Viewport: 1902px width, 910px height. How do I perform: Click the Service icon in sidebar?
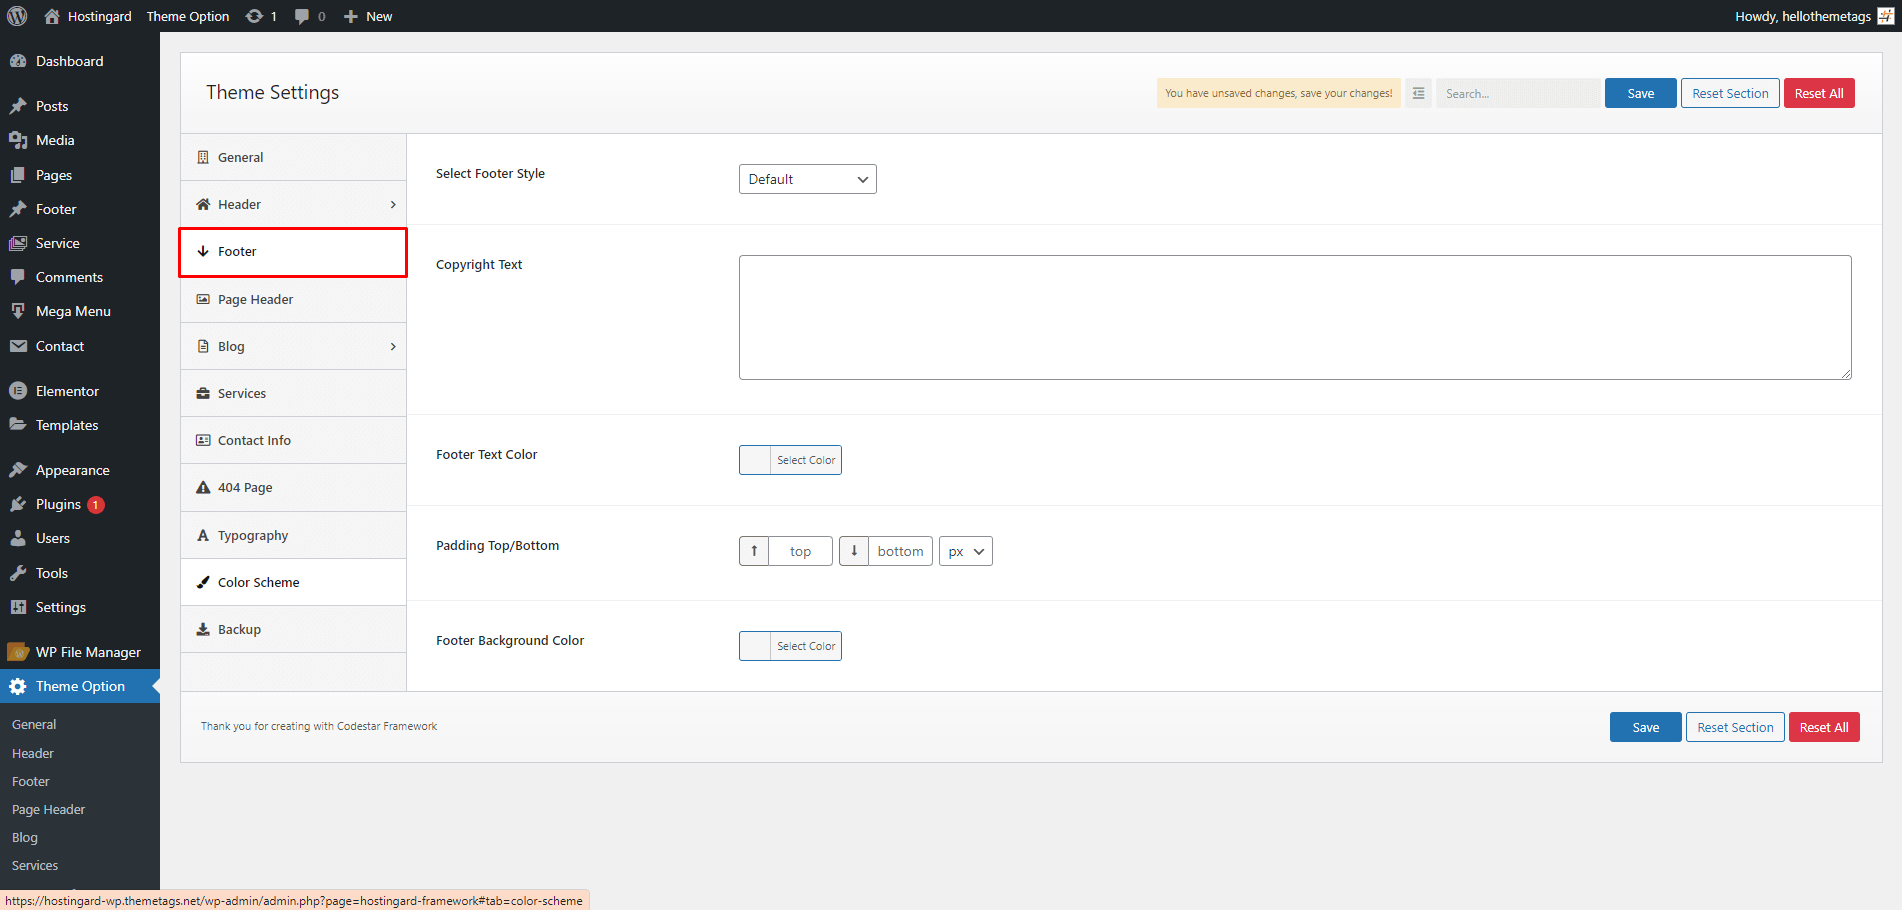click(x=18, y=243)
